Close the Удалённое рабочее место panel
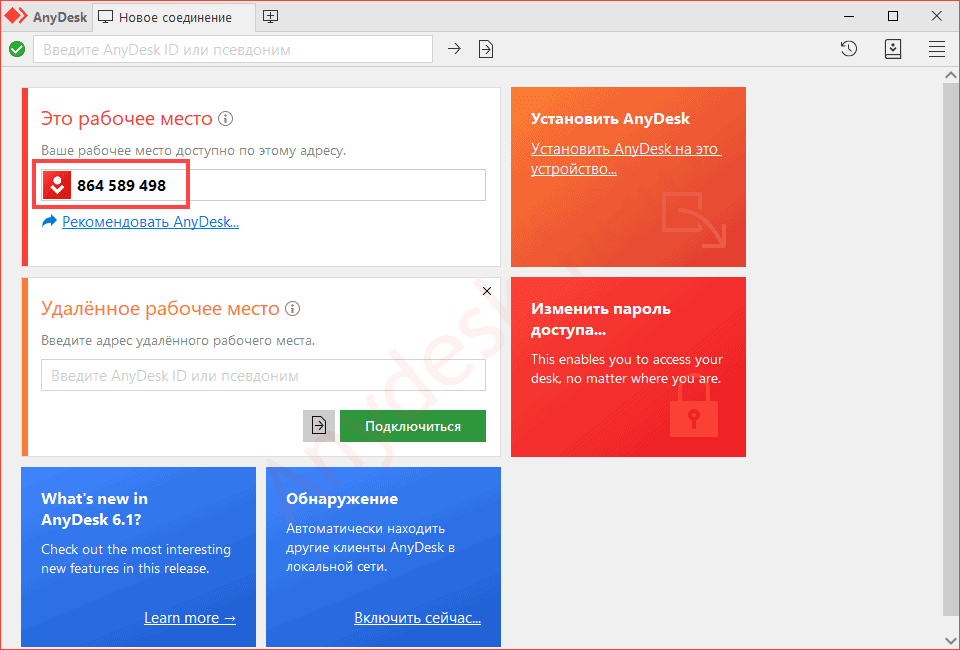 point(487,291)
